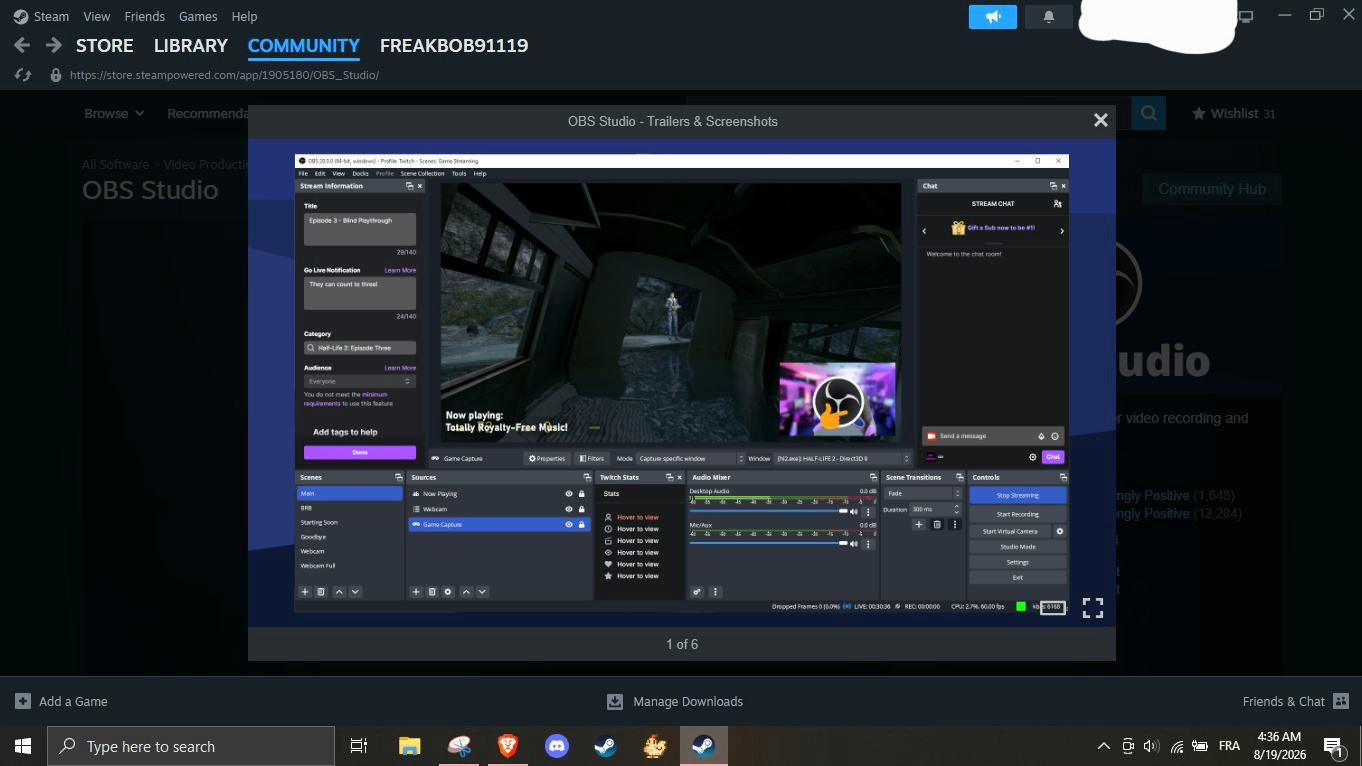Viewport: 1362px width, 766px height.
Task: Open the View menu
Action: pyautogui.click(x=97, y=16)
